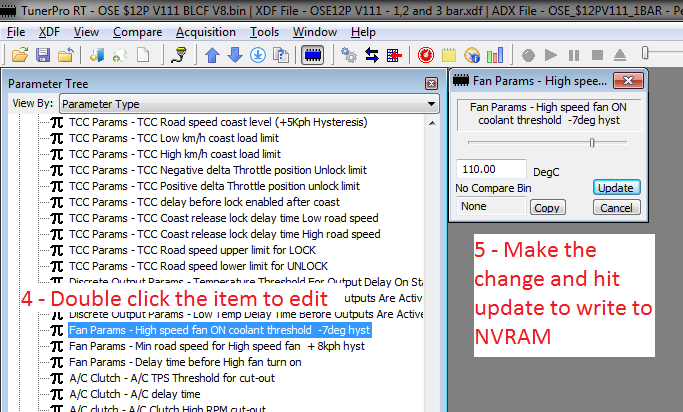Viewport: 683px width, 412px height.
Task: Select TCC Negative delta Throttle position Unlock limit
Action: pos(218,170)
